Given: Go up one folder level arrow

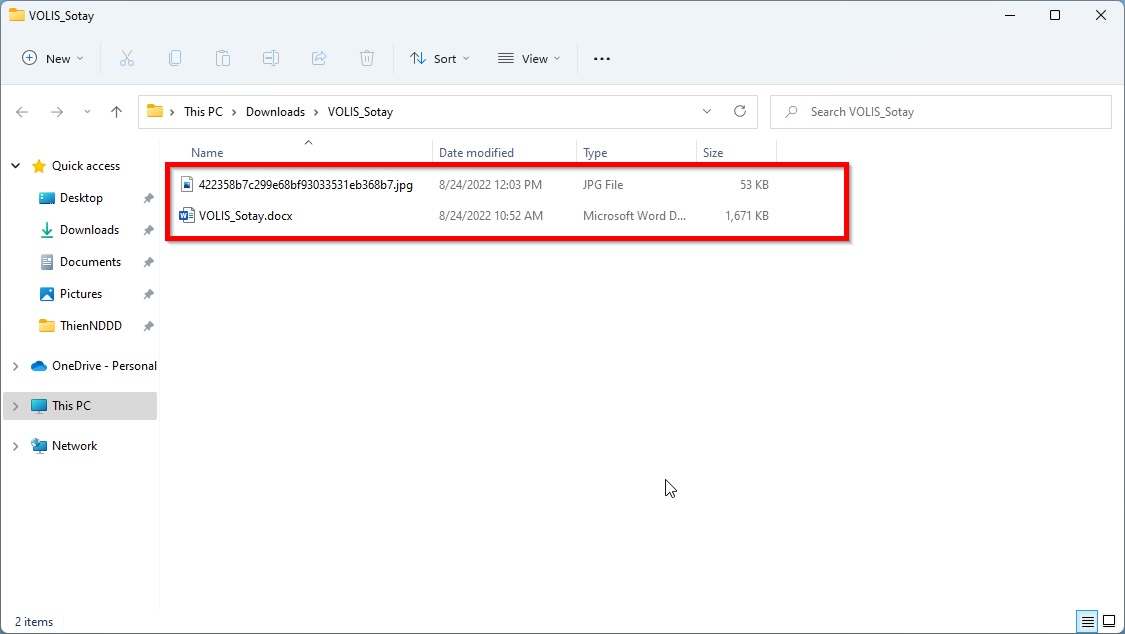Looking at the screenshot, I should pyautogui.click(x=116, y=112).
